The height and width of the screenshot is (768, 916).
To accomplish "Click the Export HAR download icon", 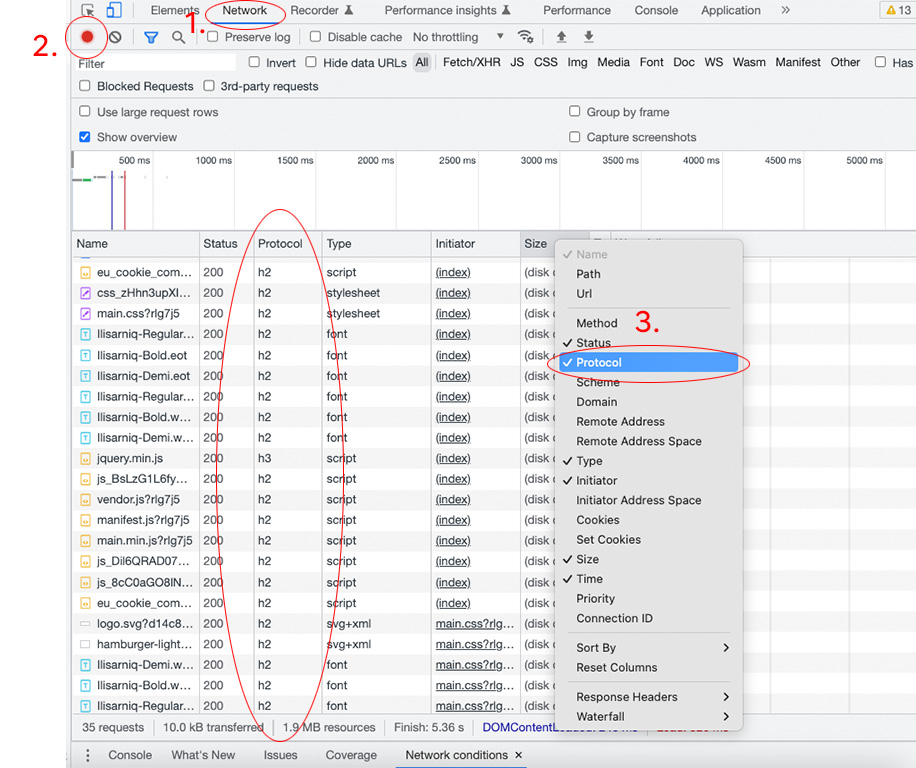I will click(589, 37).
